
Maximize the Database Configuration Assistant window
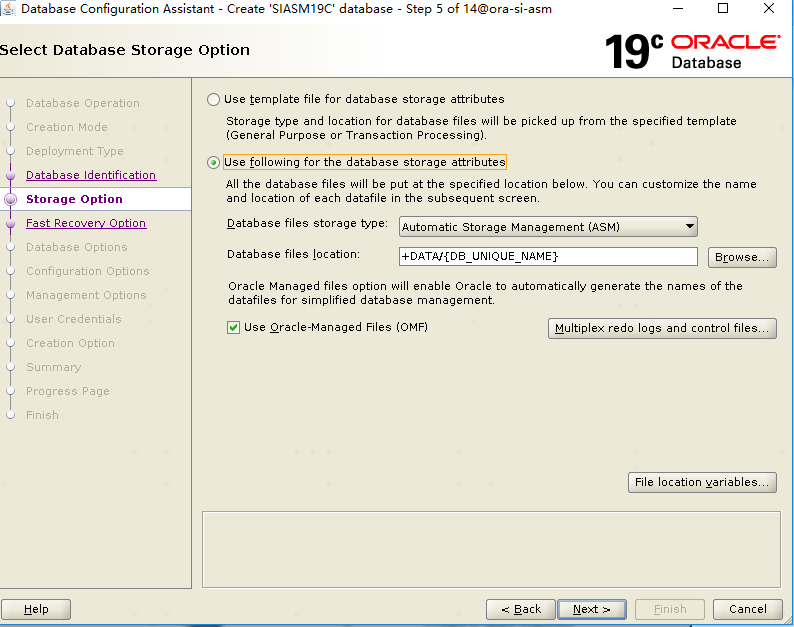point(723,9)
